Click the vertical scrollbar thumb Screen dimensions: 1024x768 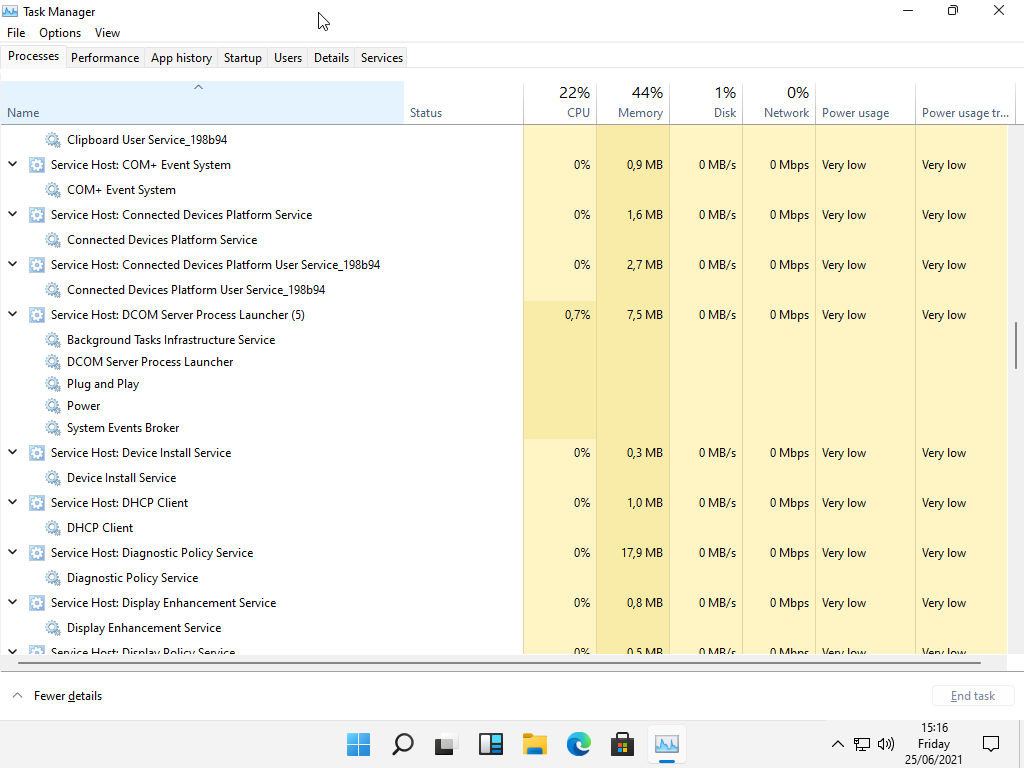pyautogui.click(x=1016, y=345)
